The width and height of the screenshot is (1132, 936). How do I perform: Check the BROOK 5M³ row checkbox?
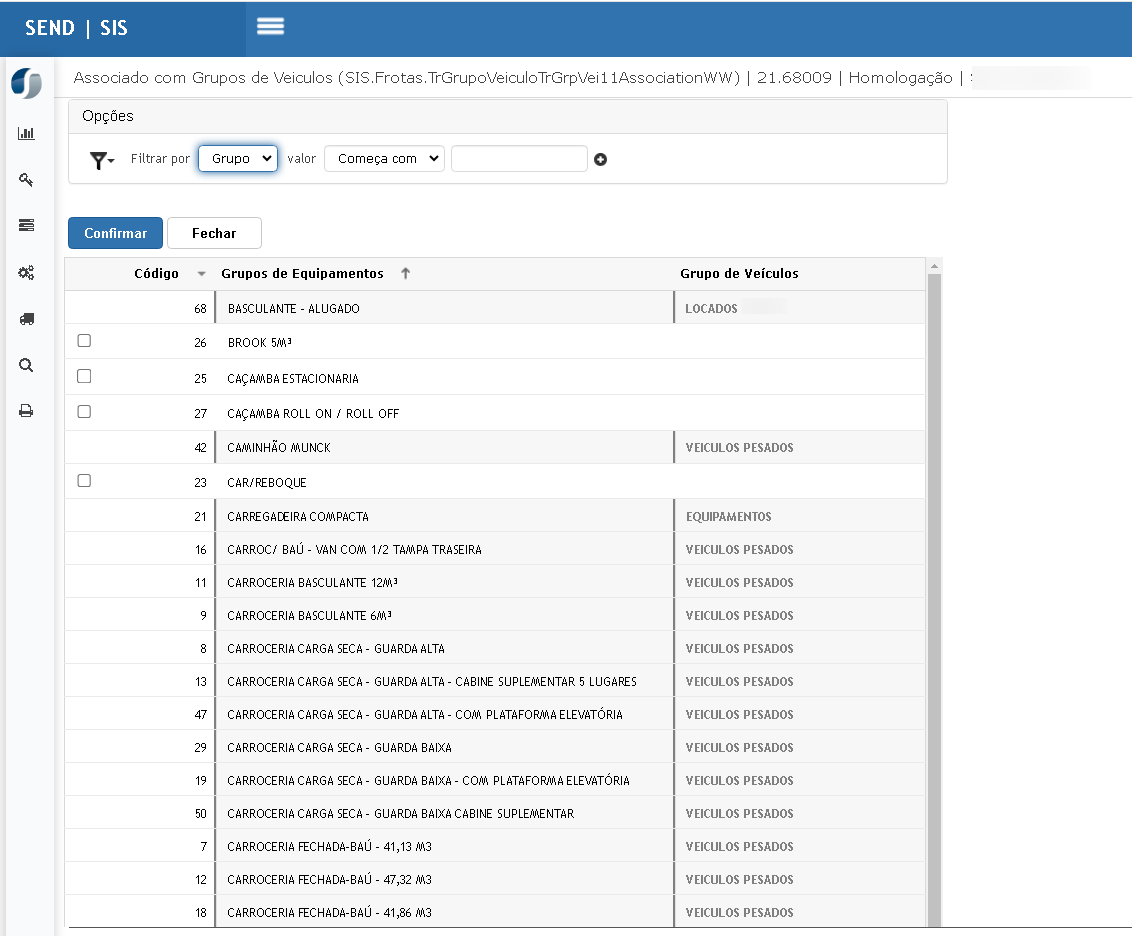click(84, 341)
